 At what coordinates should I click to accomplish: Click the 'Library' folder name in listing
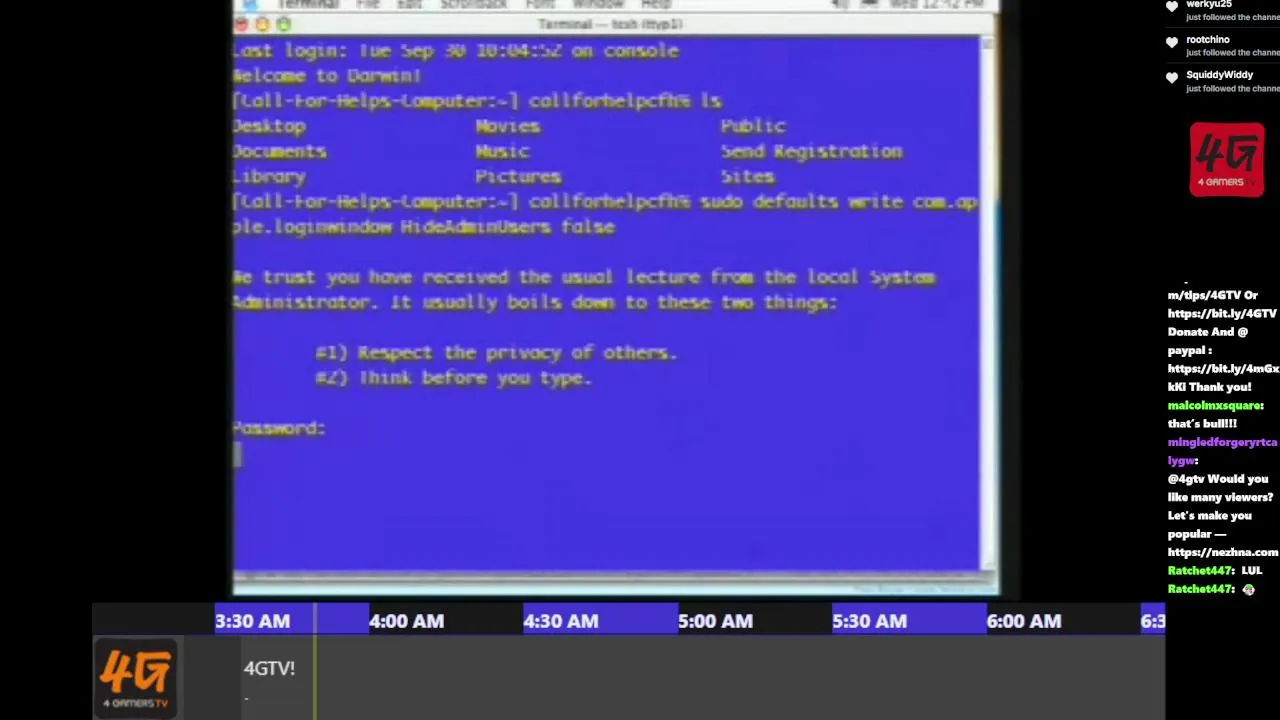coord(269,176)
